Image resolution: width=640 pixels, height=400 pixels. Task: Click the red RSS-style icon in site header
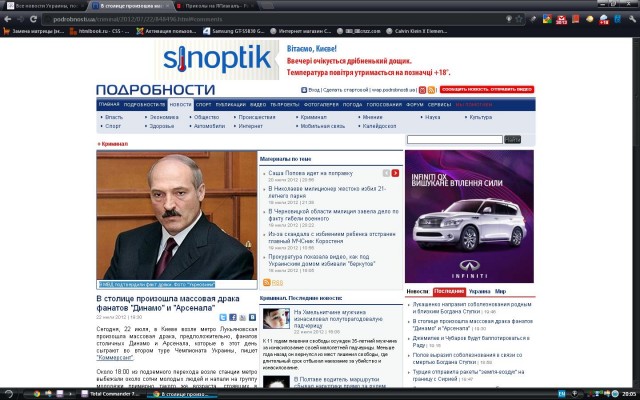click(422, 90)
